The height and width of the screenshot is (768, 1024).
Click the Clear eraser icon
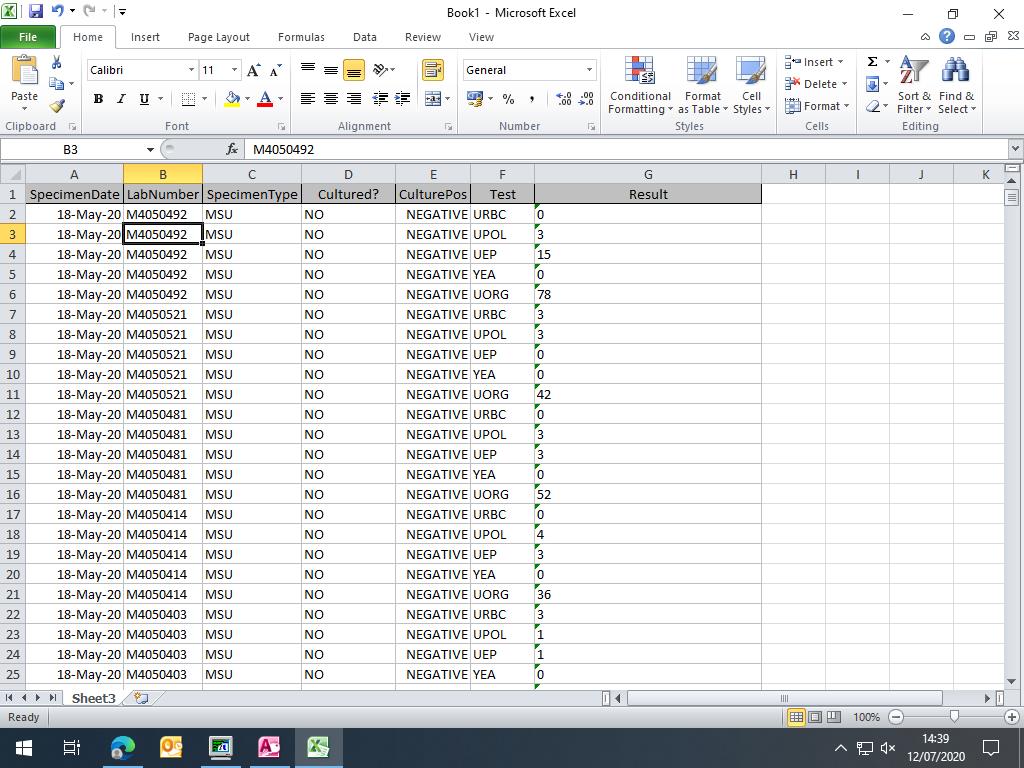[872, 106]
